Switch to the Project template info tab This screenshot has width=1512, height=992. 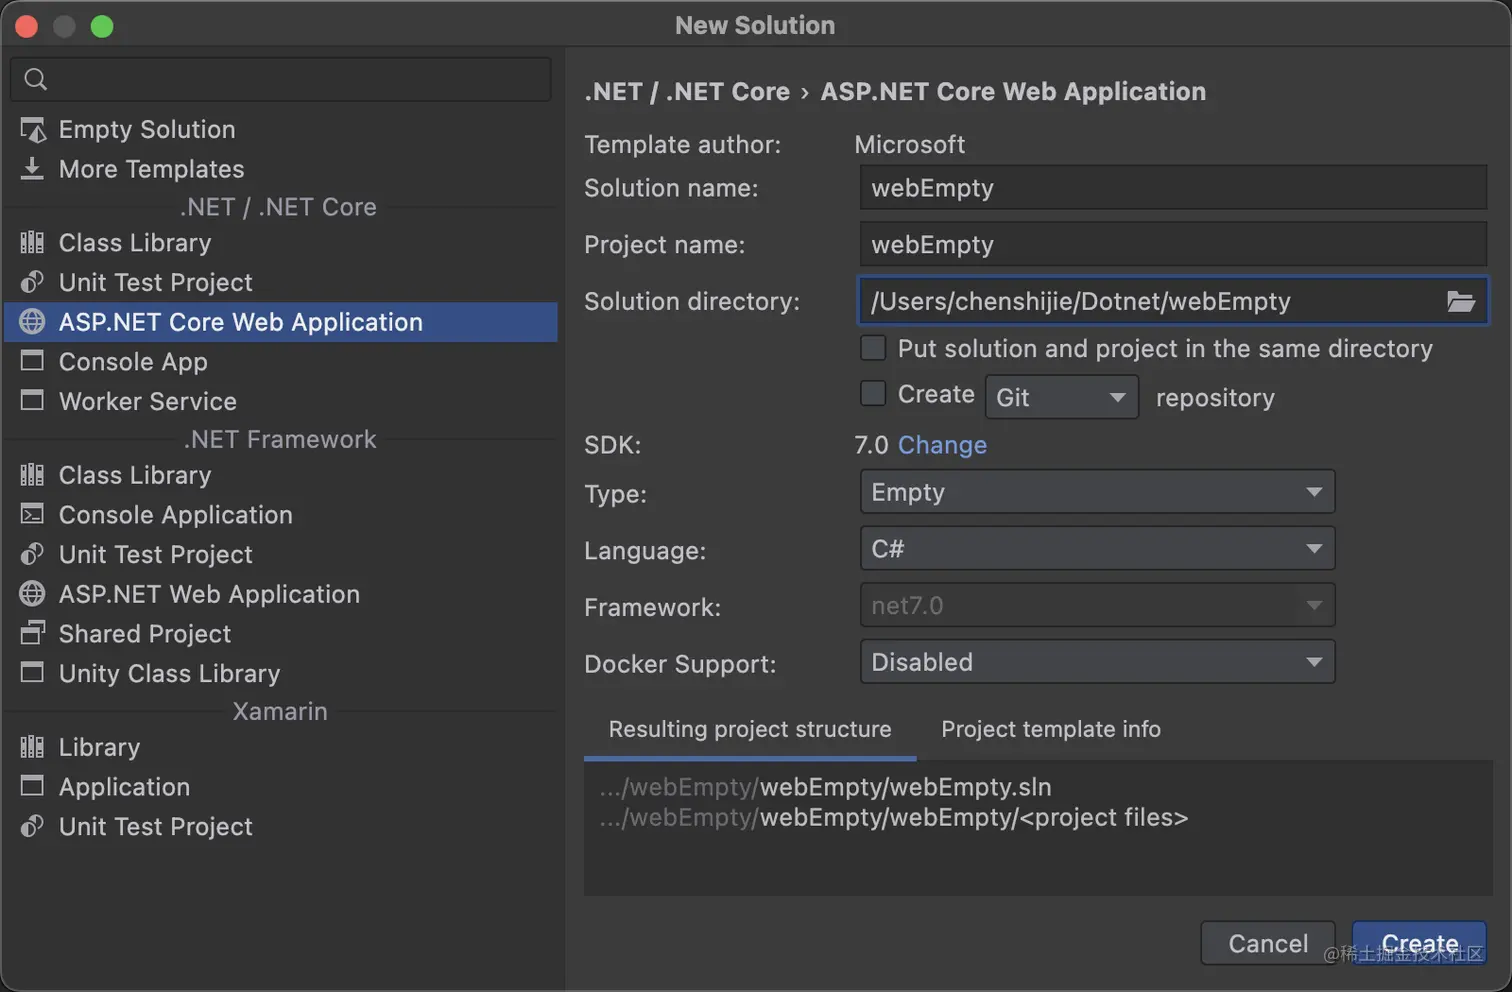[x=1050, y=729]
